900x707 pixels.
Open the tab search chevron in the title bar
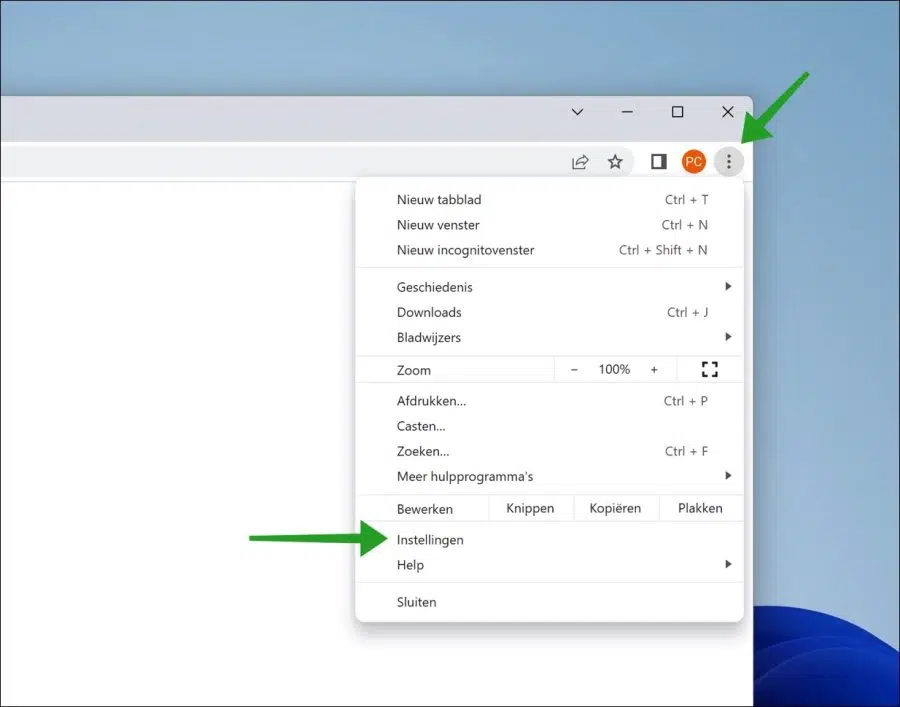577,112
